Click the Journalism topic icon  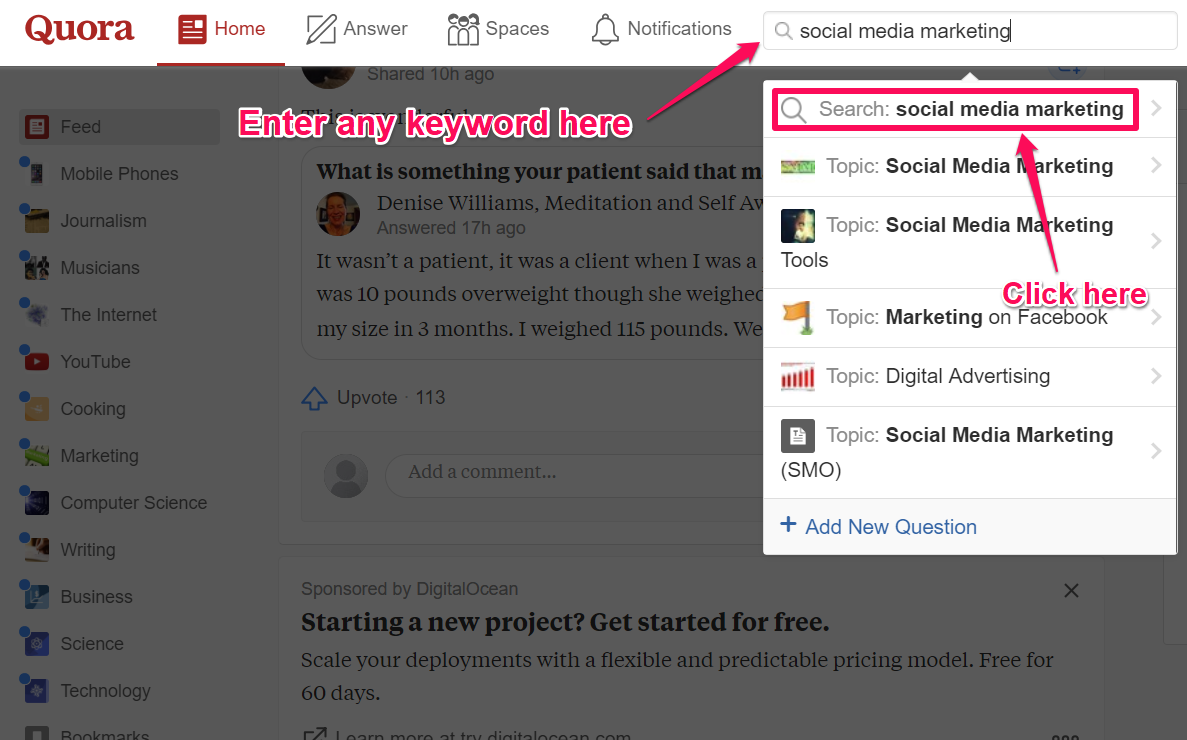tap(36, 221)
